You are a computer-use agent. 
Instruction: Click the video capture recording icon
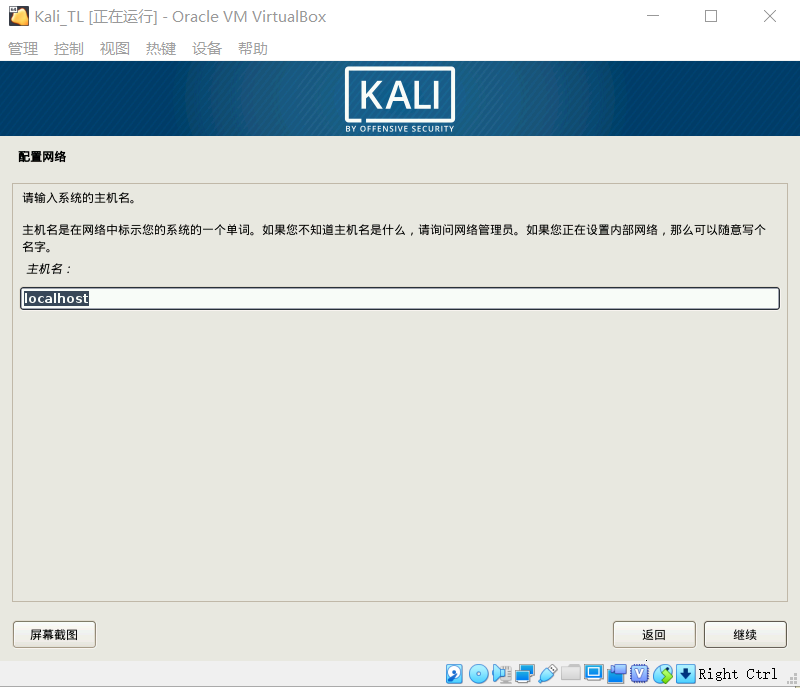coord(616,674)
